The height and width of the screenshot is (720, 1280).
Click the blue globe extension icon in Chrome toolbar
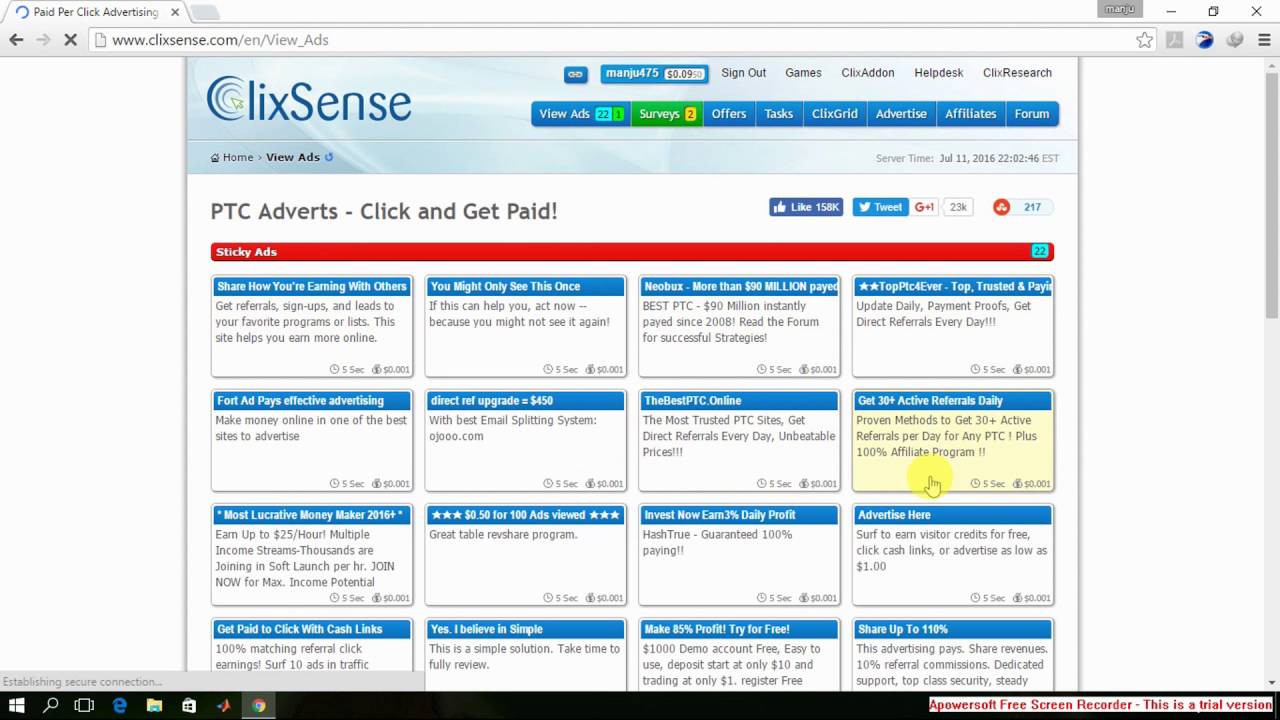tap(1205, 40)
